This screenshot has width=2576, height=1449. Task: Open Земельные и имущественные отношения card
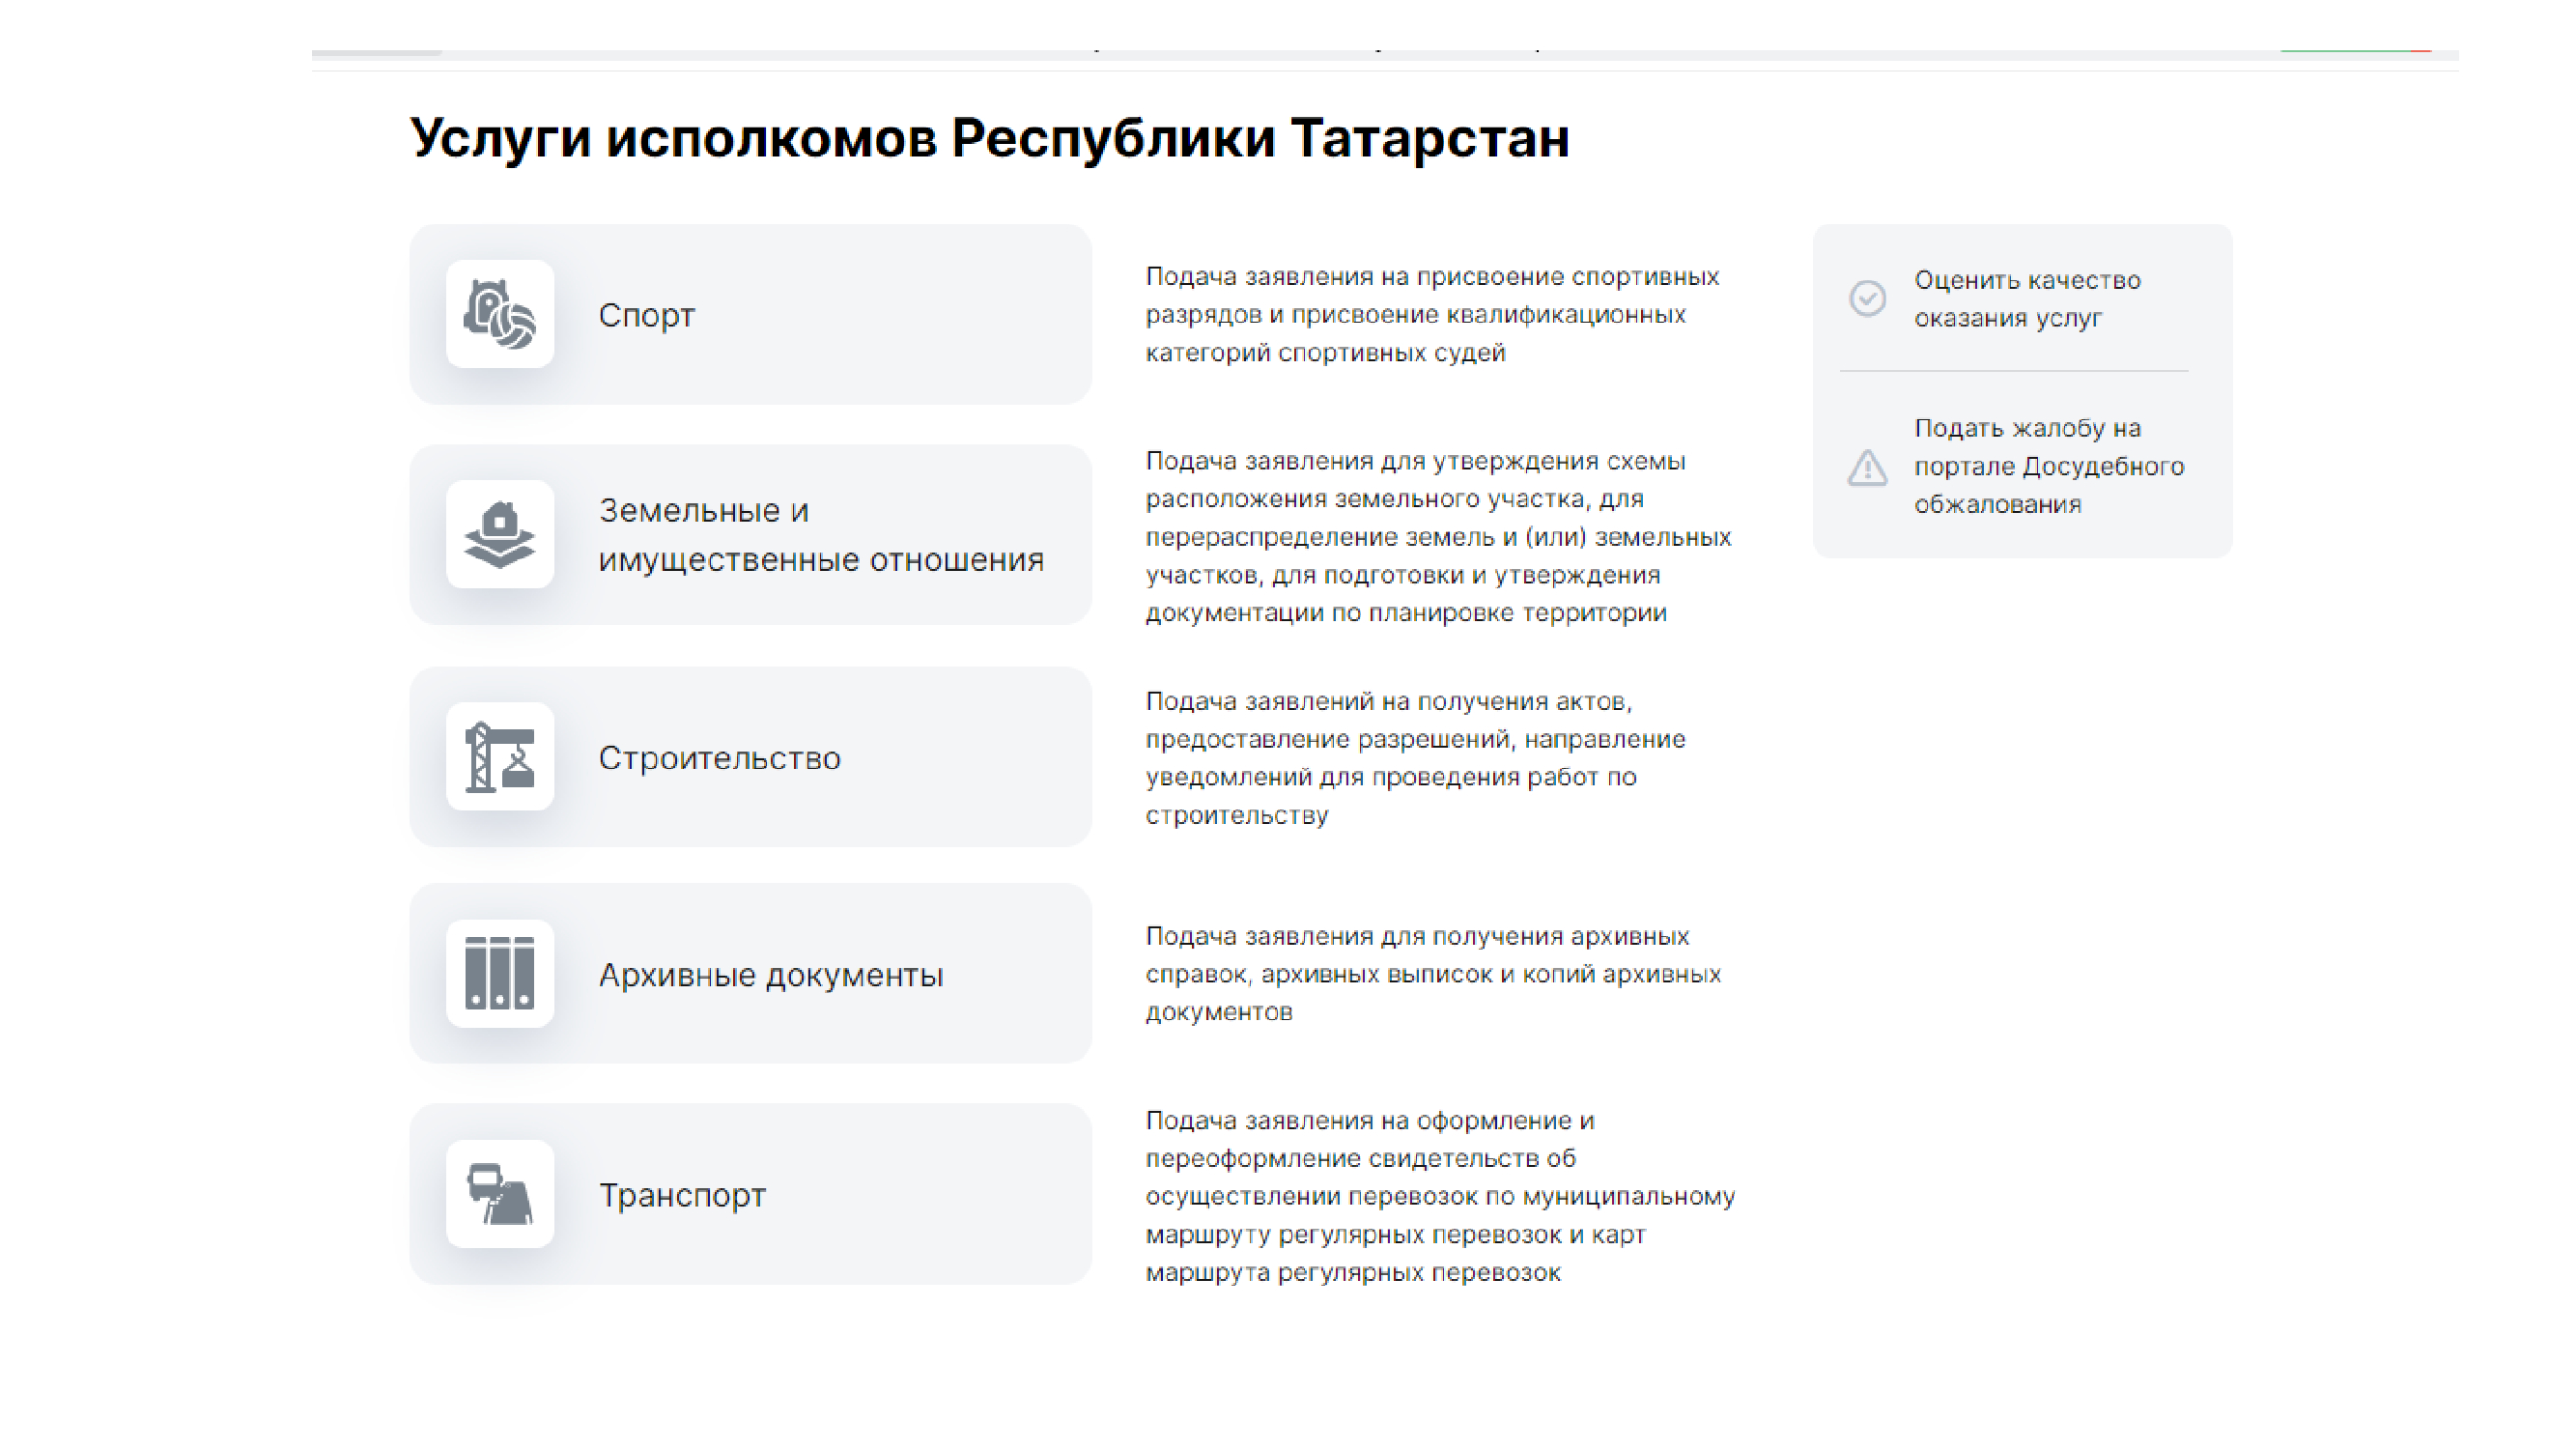pyautogui.click(x=820, y=535)
